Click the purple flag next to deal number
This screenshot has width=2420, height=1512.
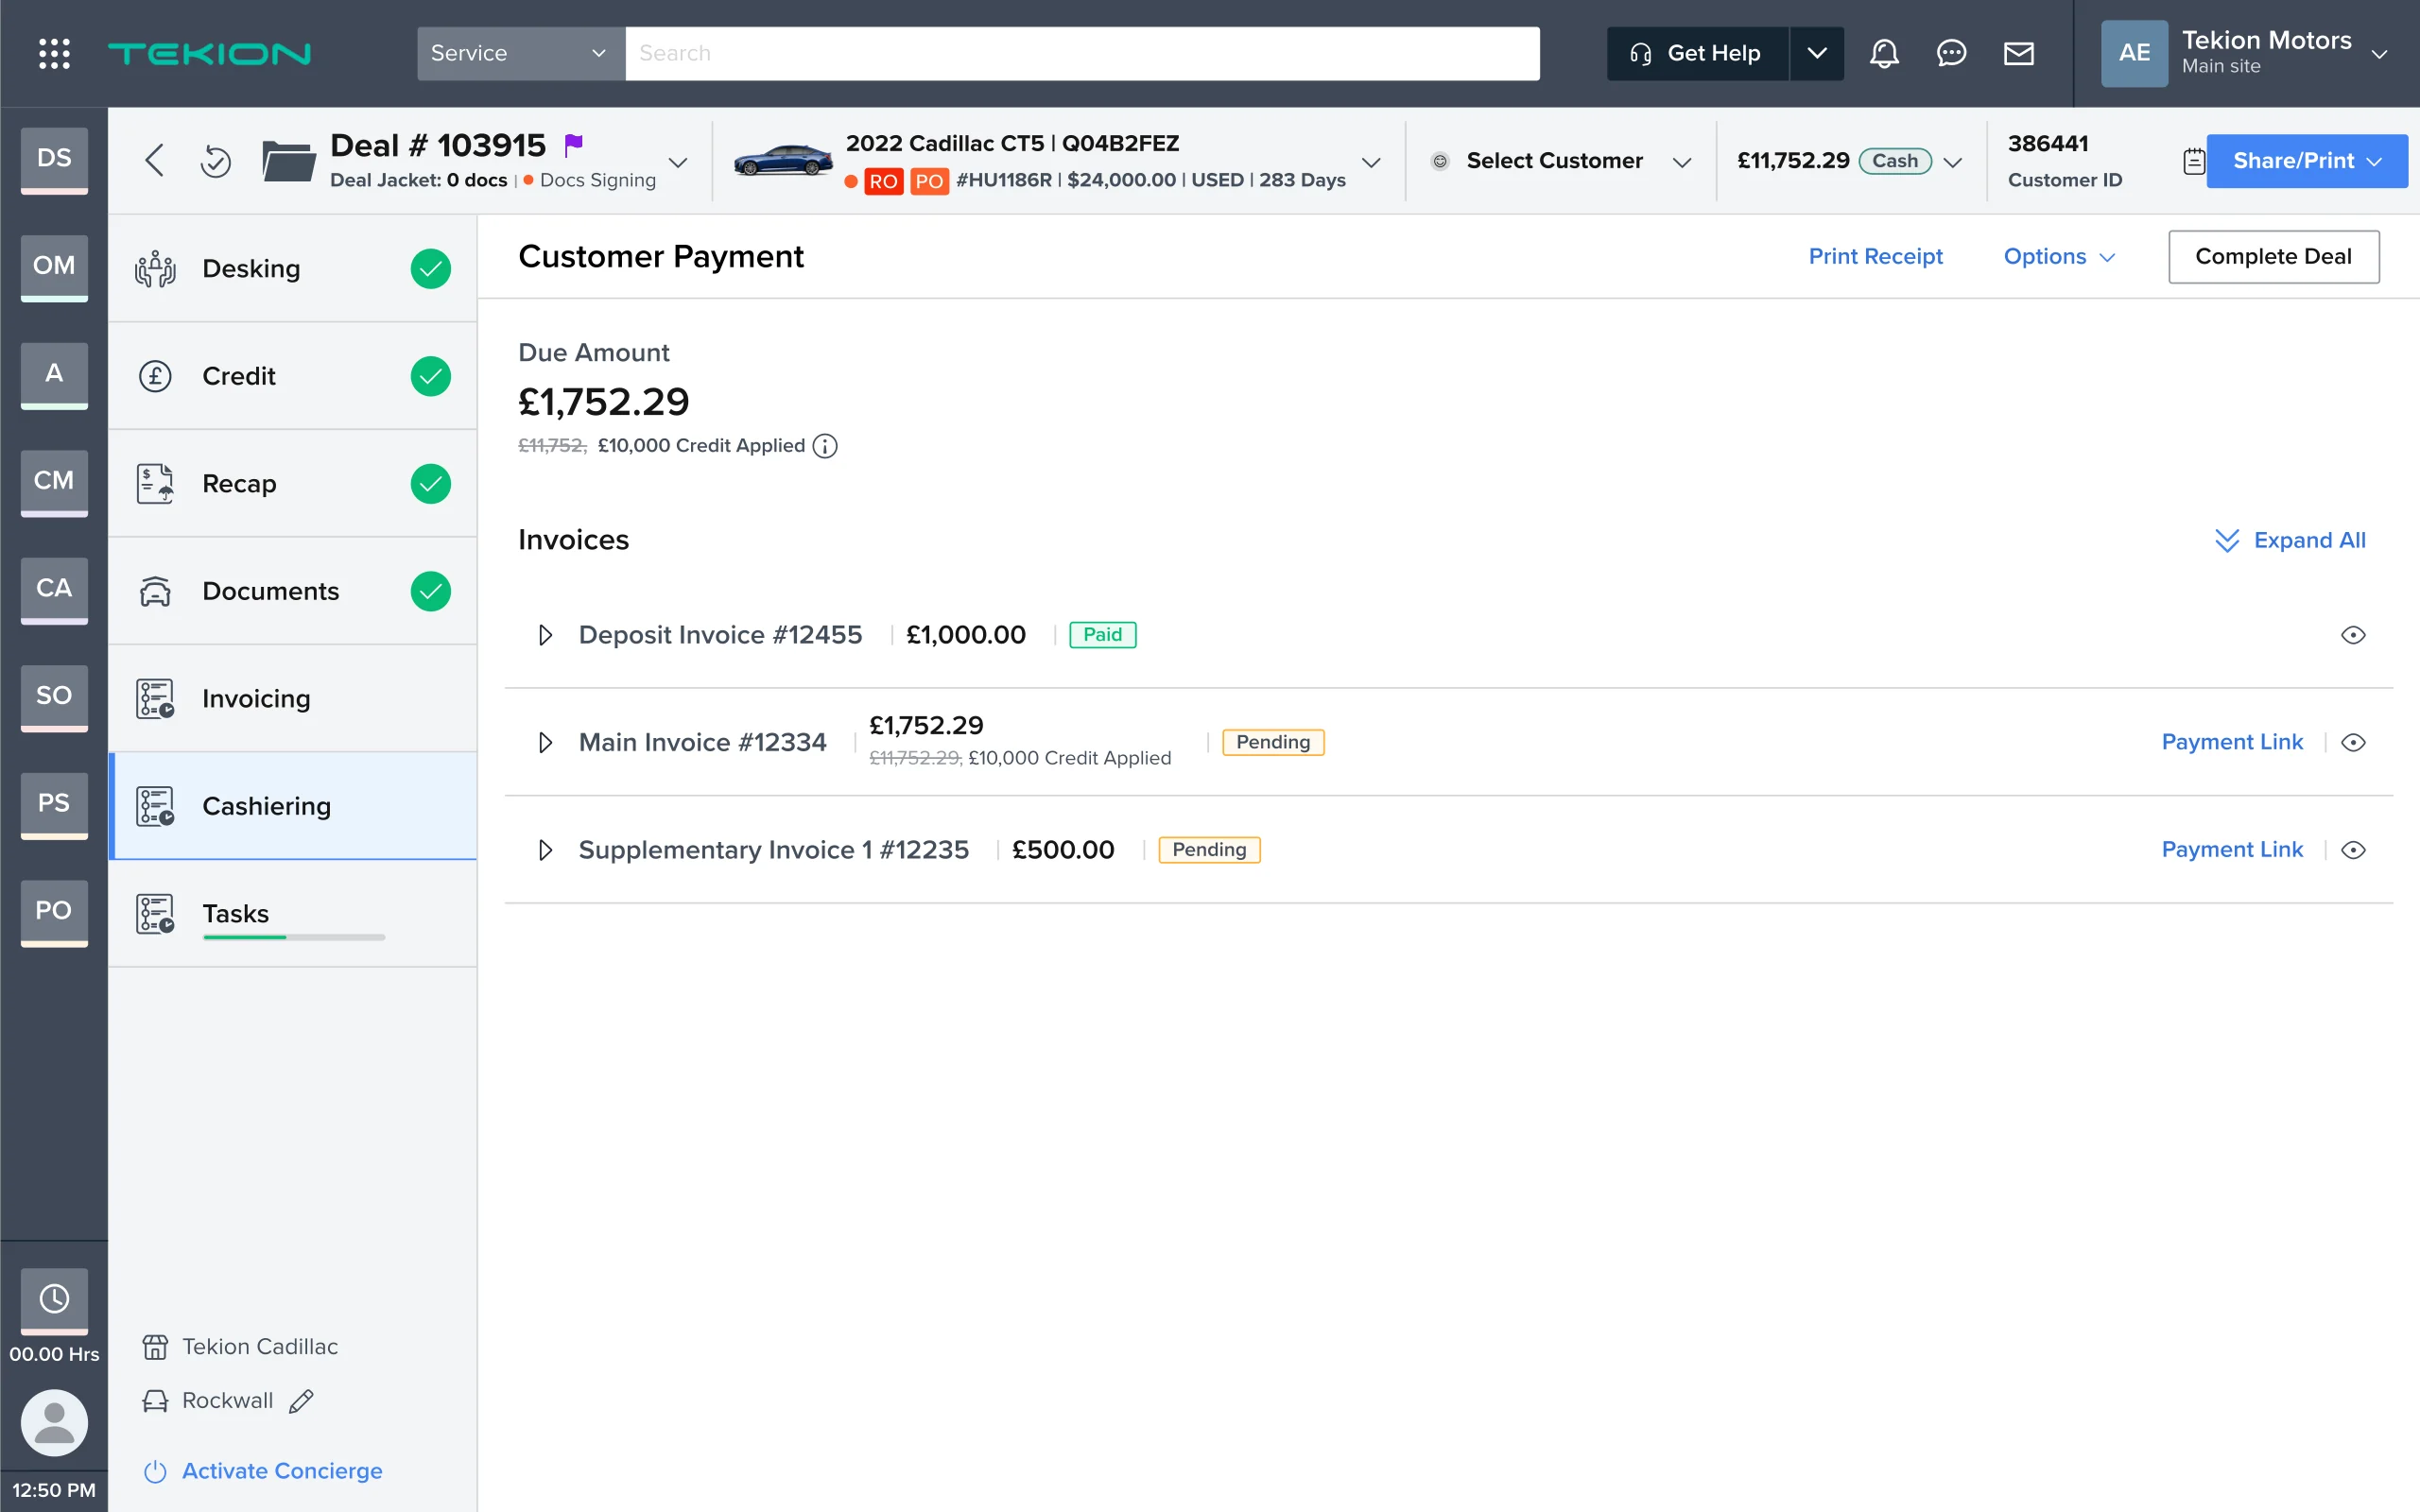point(573,145)
